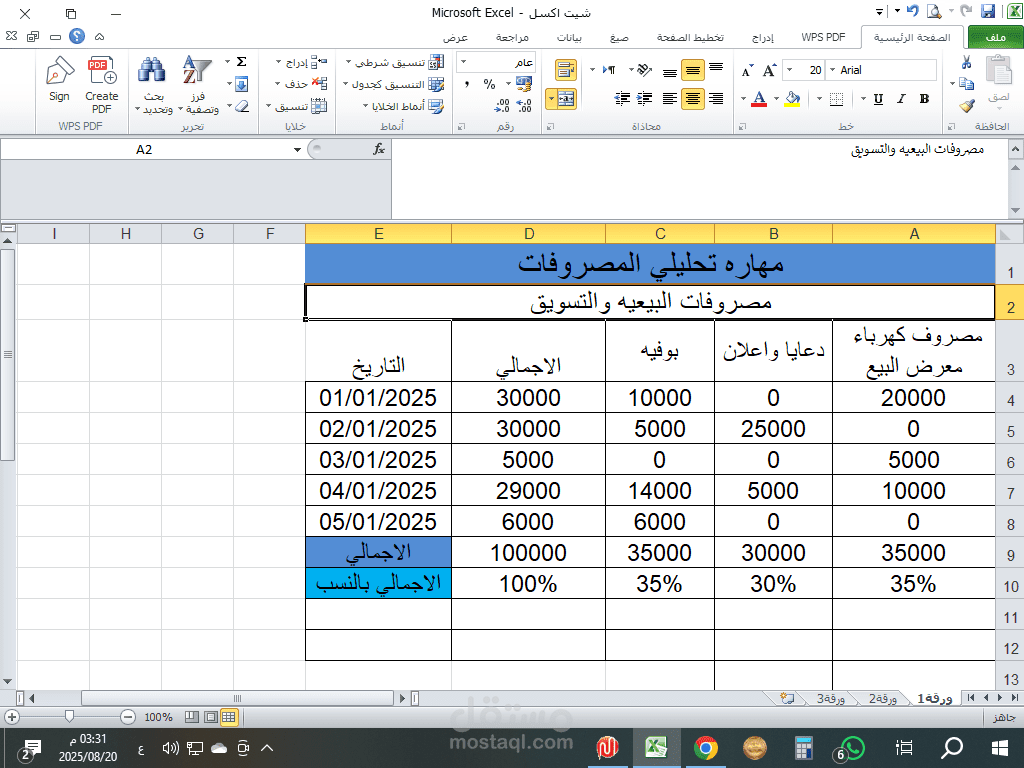Switch to تخطيط الصفحة Page Layout tab
This screenshot has height=768, width=1024.
tap(690, 37)
